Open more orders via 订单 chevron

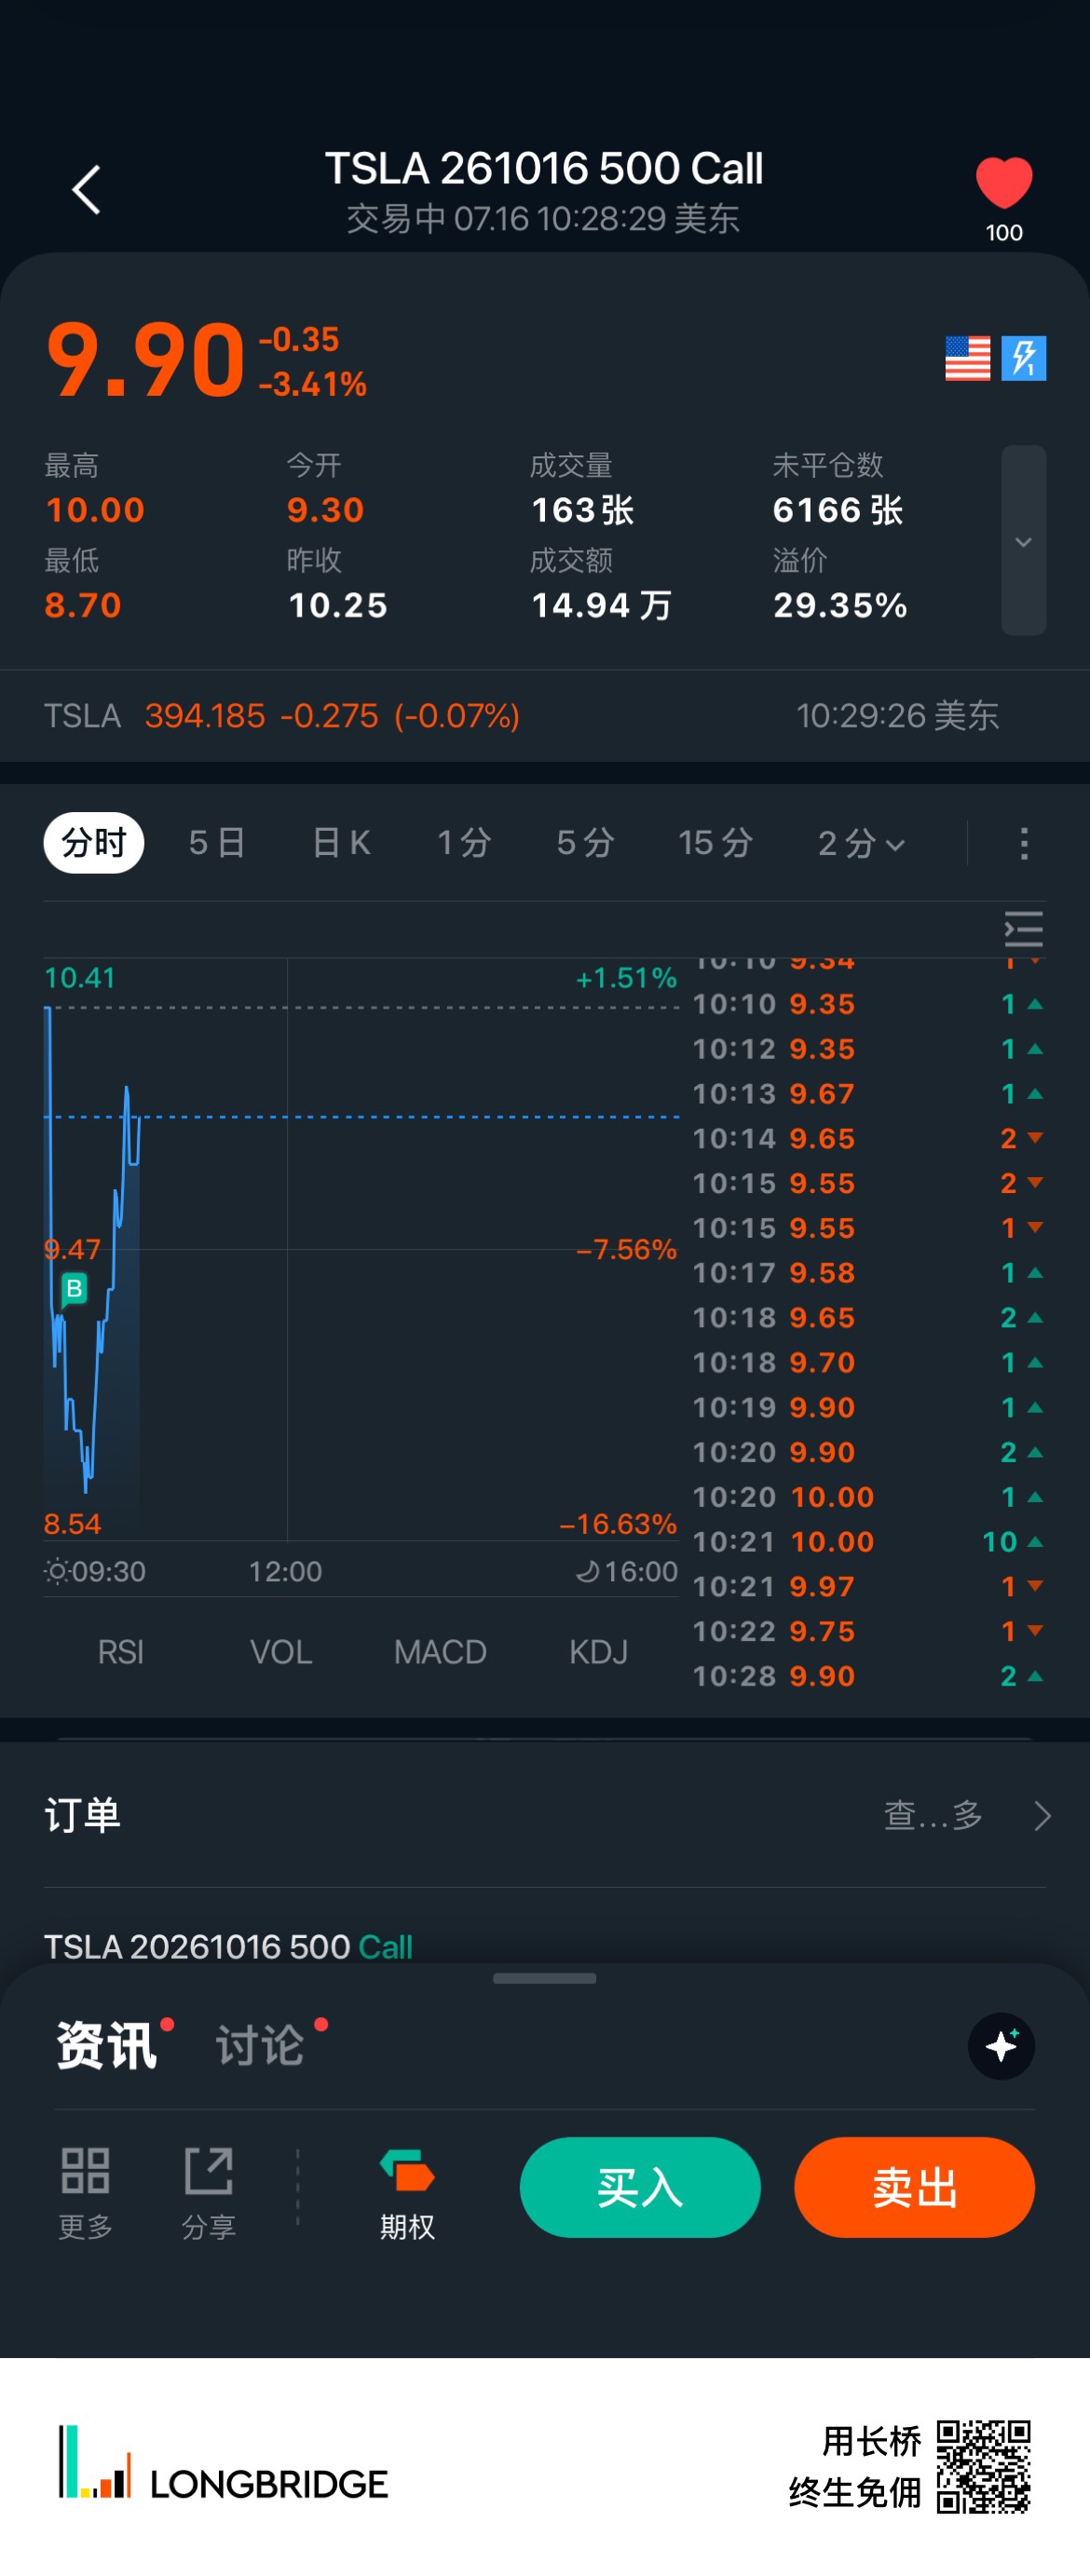[x=1042, y=1815]
